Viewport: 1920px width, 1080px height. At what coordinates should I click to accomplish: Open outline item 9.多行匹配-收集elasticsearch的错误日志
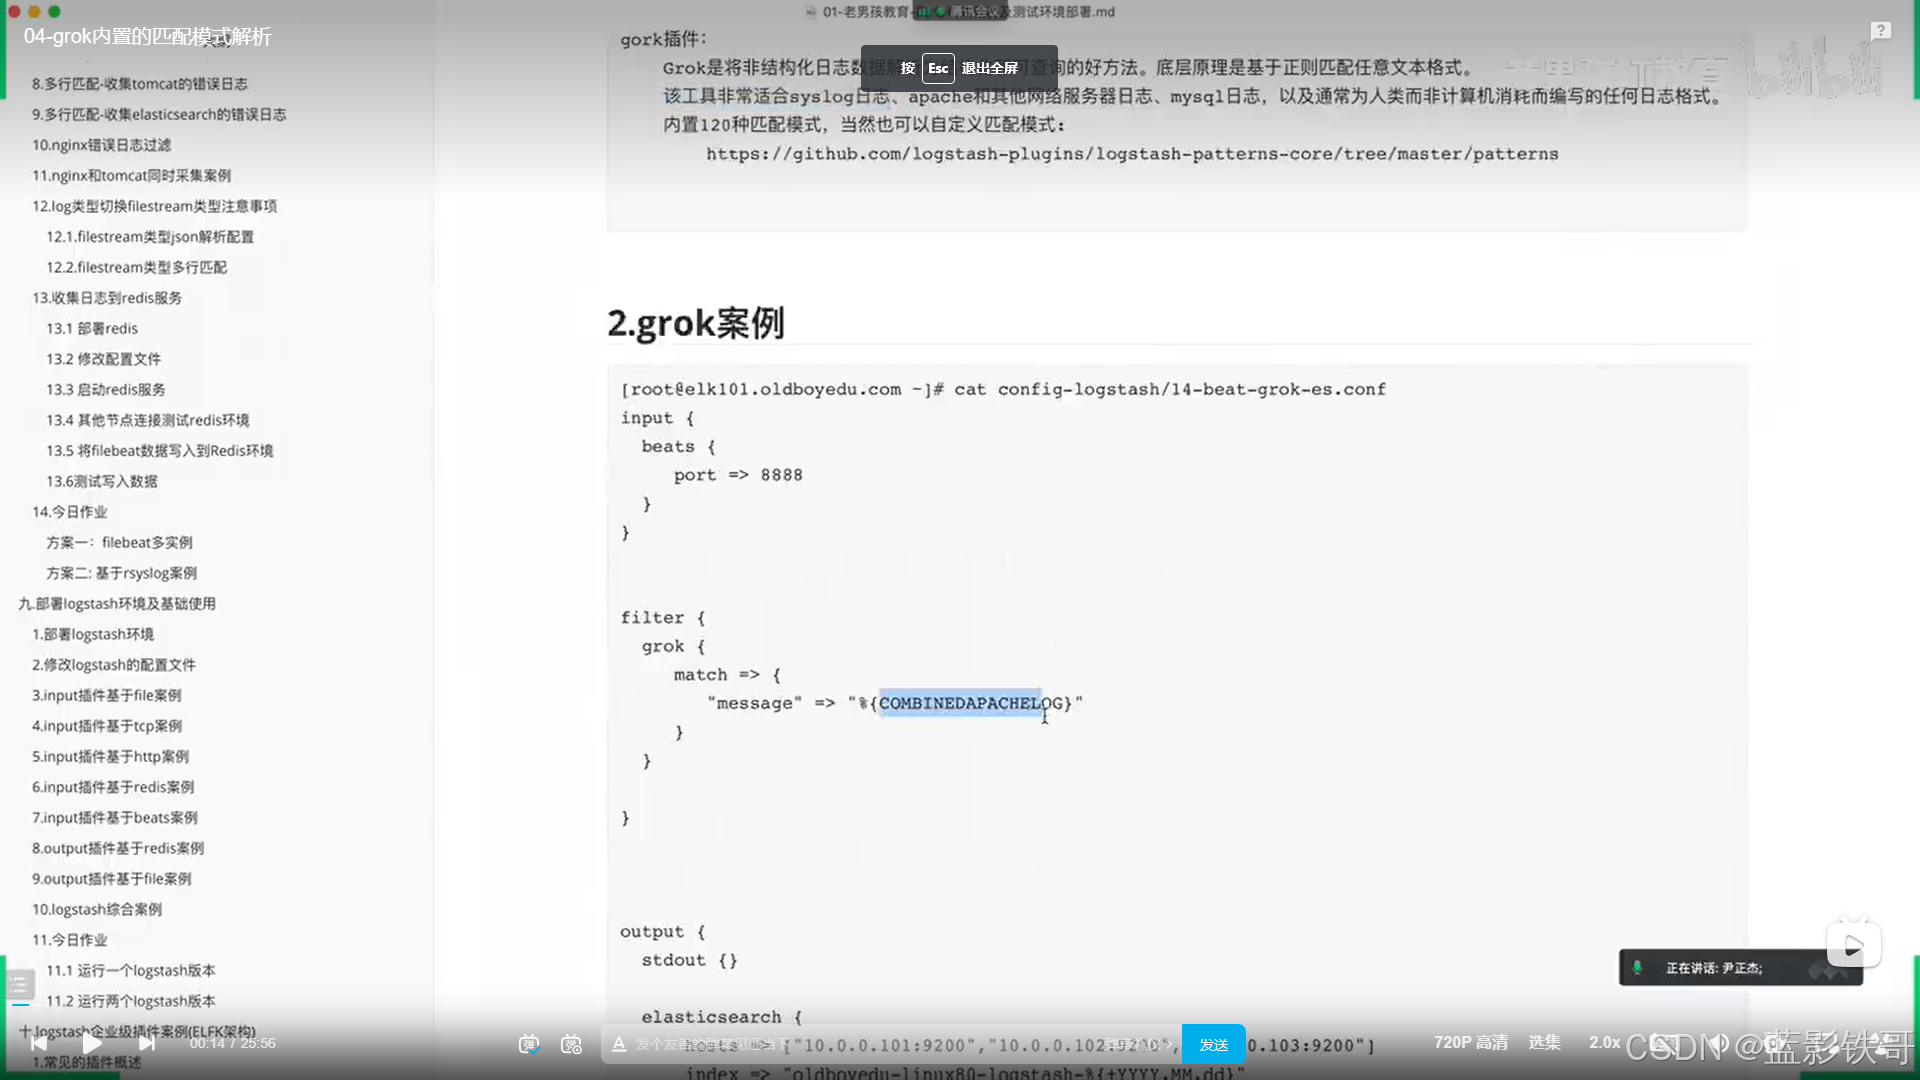(x=159, y=114)
